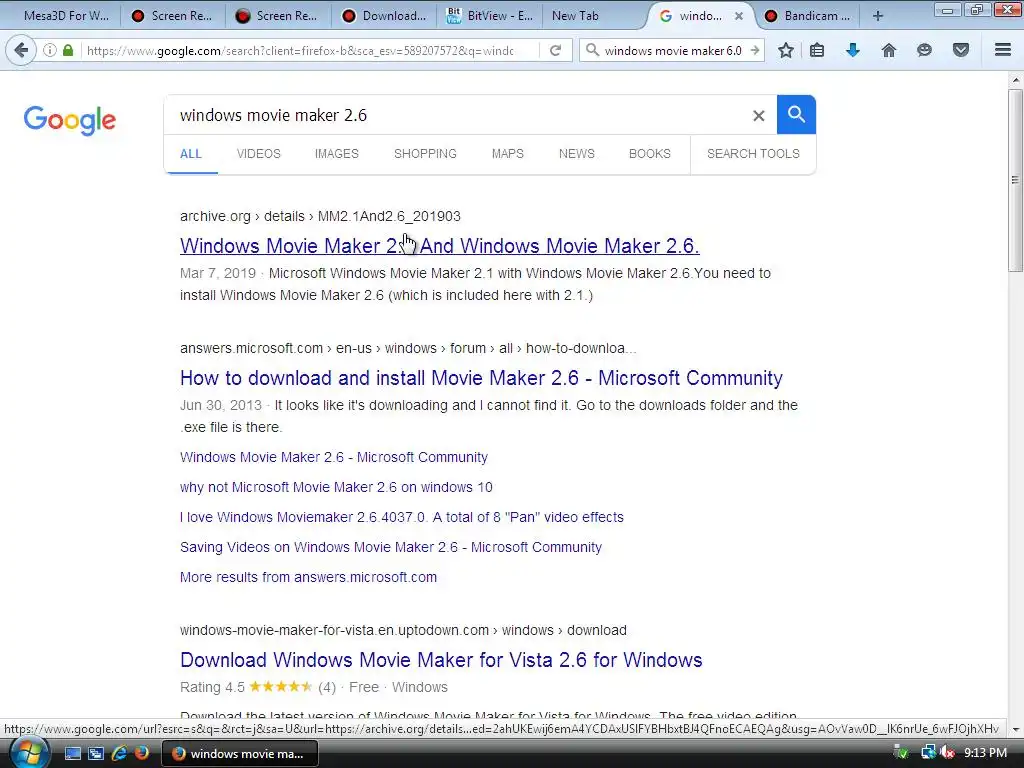The width and height of the screenshot is (1024, 768).
Task: Open Download Windows Movie Maker for Vista result
Action: click(x=441, y=660)
